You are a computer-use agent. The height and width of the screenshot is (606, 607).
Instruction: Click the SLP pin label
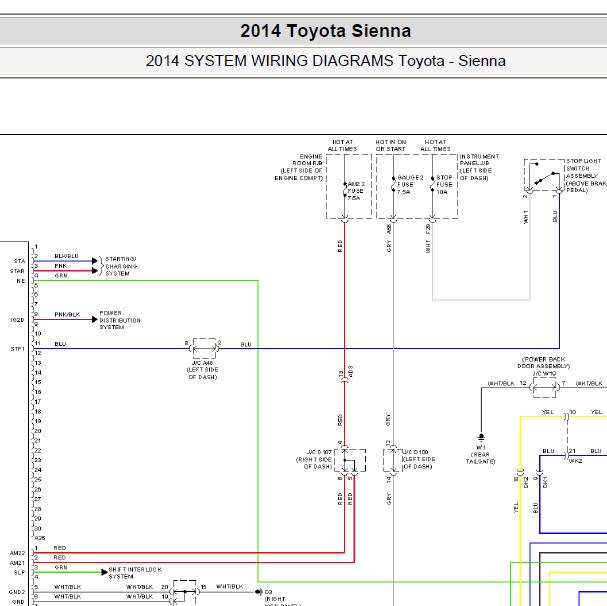[x=19, y=572]
